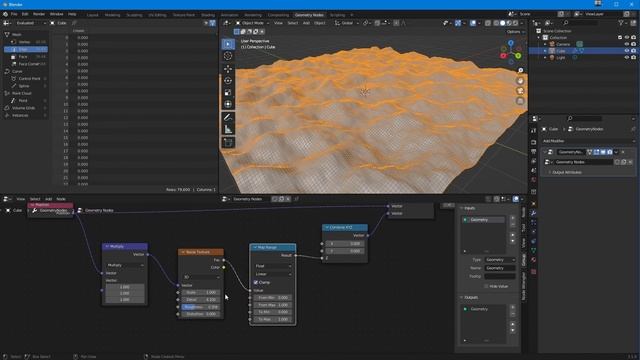640x360 pixels.
Task: Open 3D dimensions dropdown in Noise Texture
Action: [201, 277]
